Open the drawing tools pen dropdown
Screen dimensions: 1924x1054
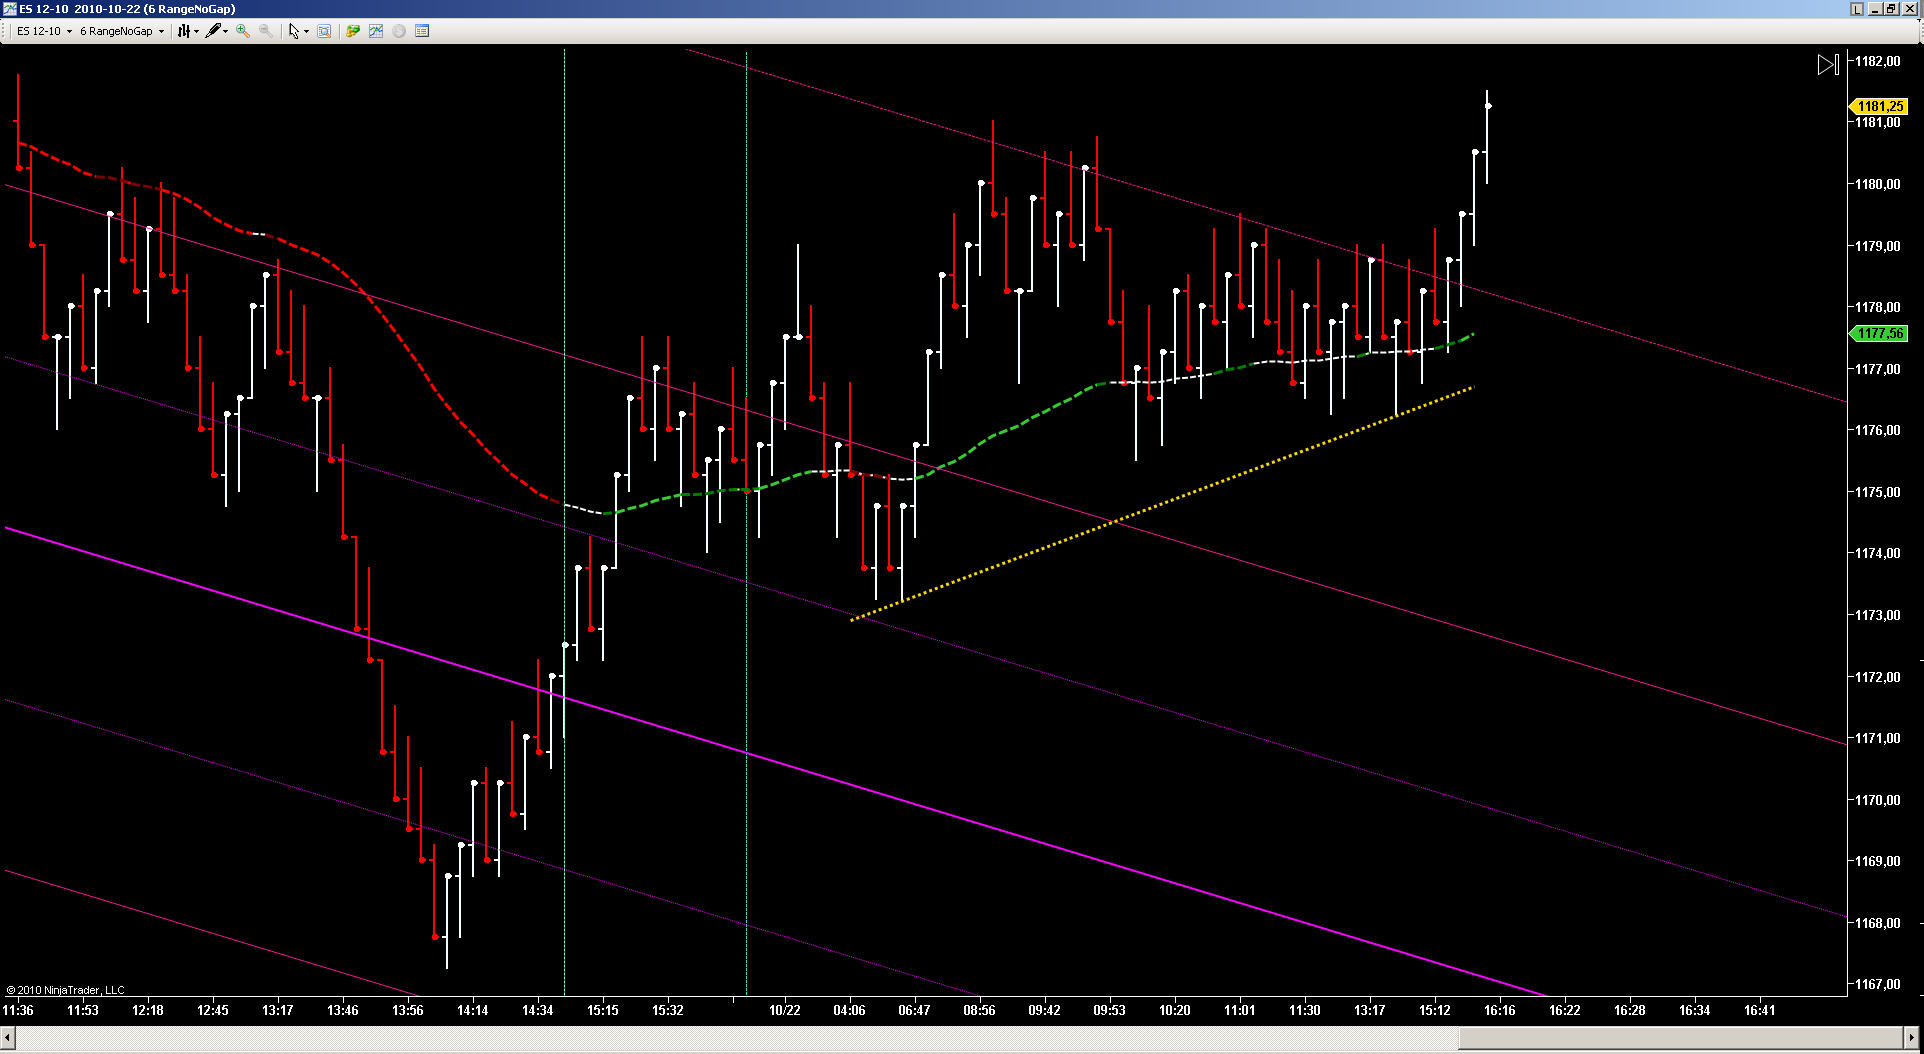[217, 31]
